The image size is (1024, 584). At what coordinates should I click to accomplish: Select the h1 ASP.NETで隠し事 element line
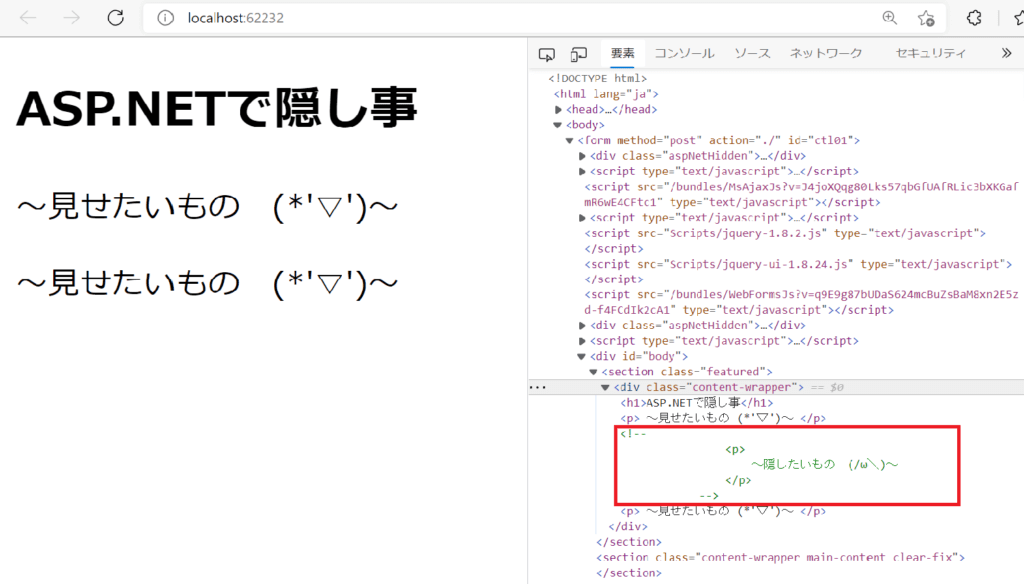pyautogui.click(x=696, y=403)
